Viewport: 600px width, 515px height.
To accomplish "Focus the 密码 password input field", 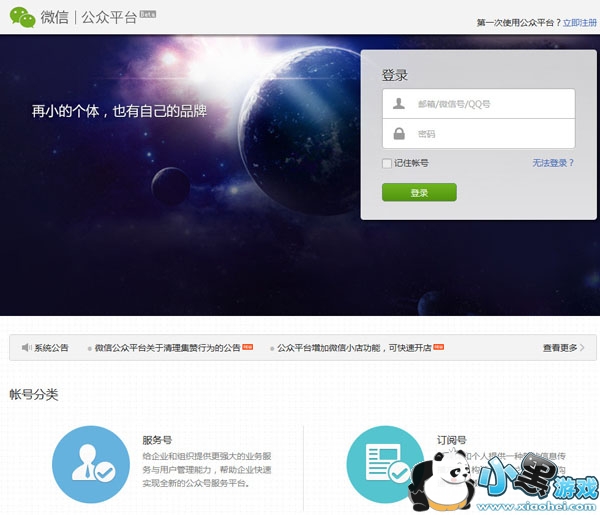I will click(479, 134).
